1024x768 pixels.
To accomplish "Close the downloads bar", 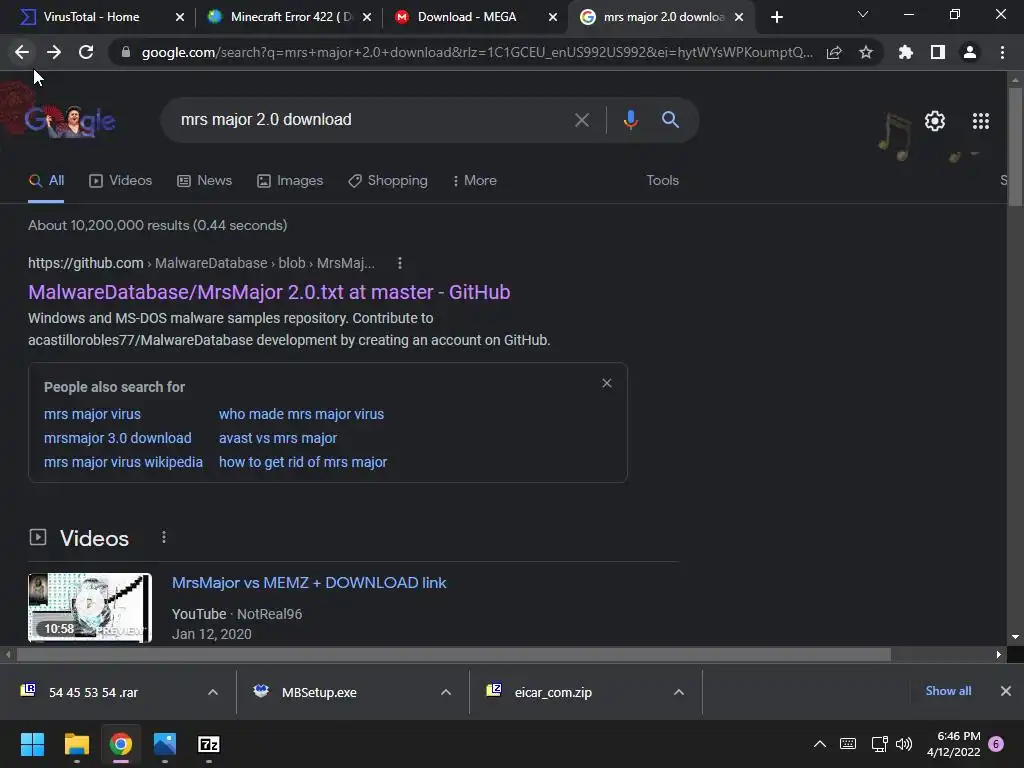I will tap(1006, 691).
